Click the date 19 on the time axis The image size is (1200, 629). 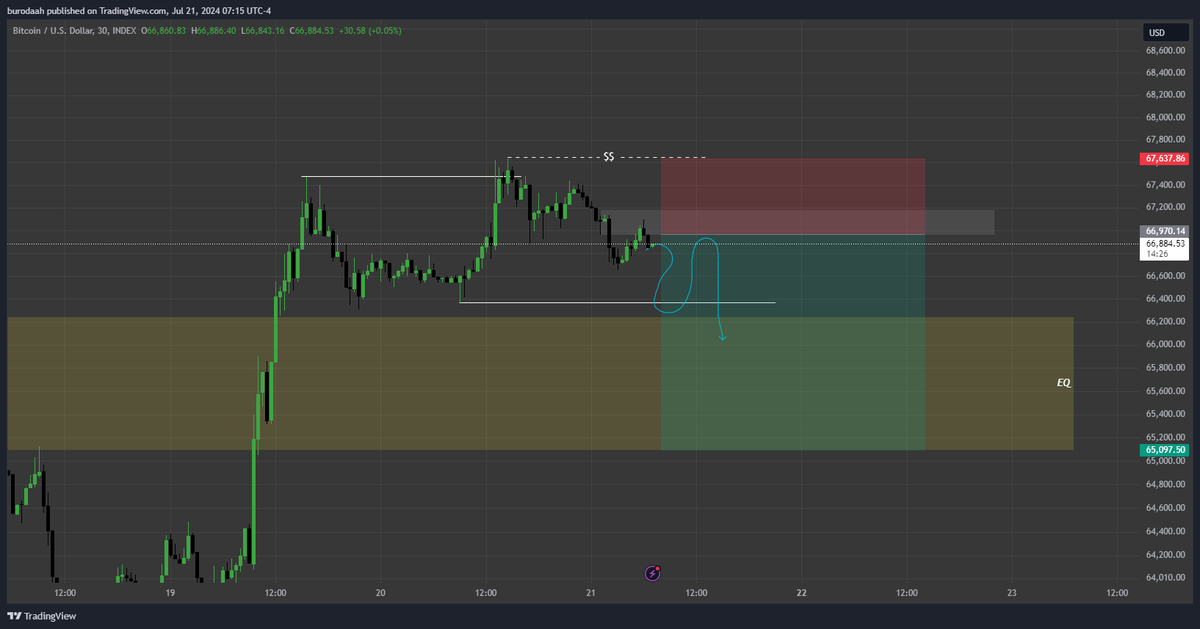pyautogui.click(x=170, y=592)
